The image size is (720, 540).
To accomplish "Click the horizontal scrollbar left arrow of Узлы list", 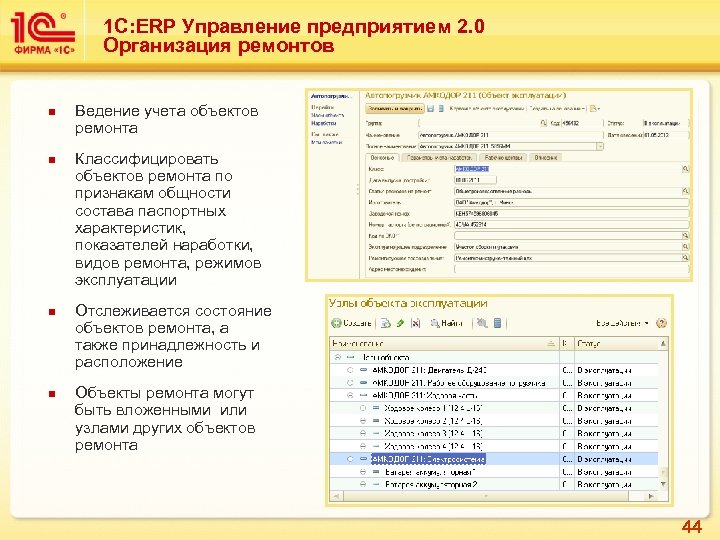I will pyautogui.click(x=336, y=496).
